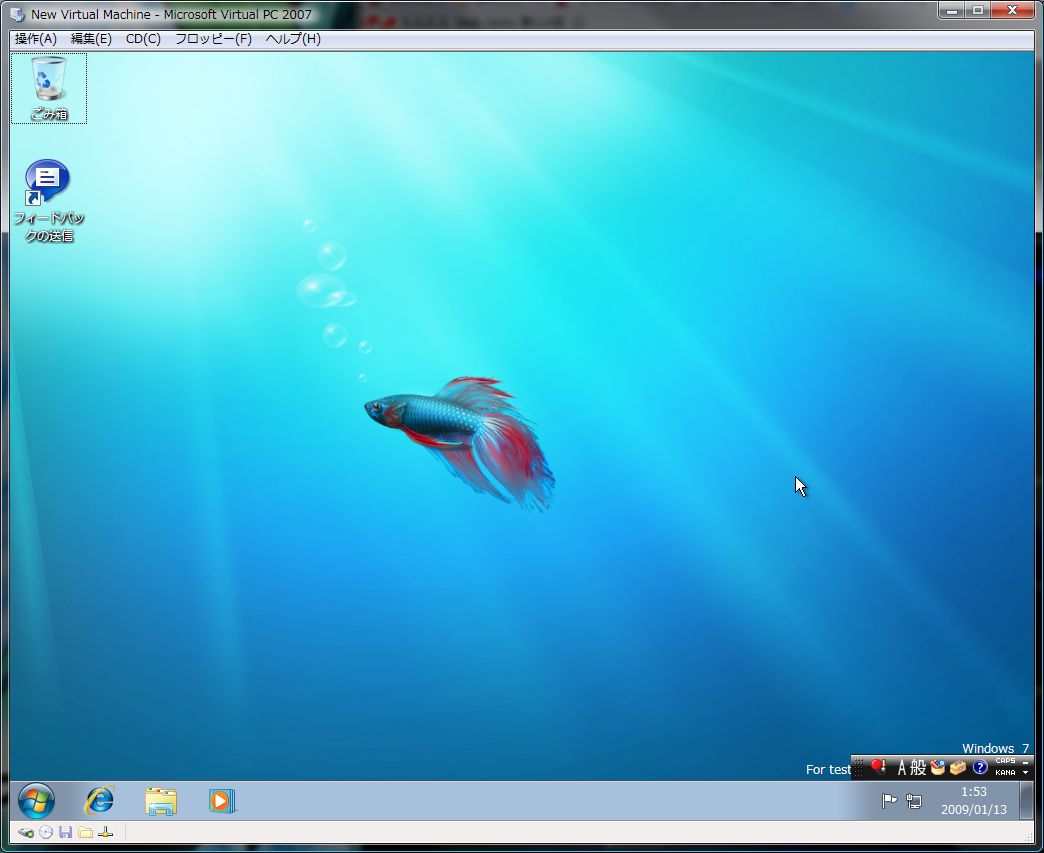Click the Virtual PC CD drive status icon

(46, 832)
